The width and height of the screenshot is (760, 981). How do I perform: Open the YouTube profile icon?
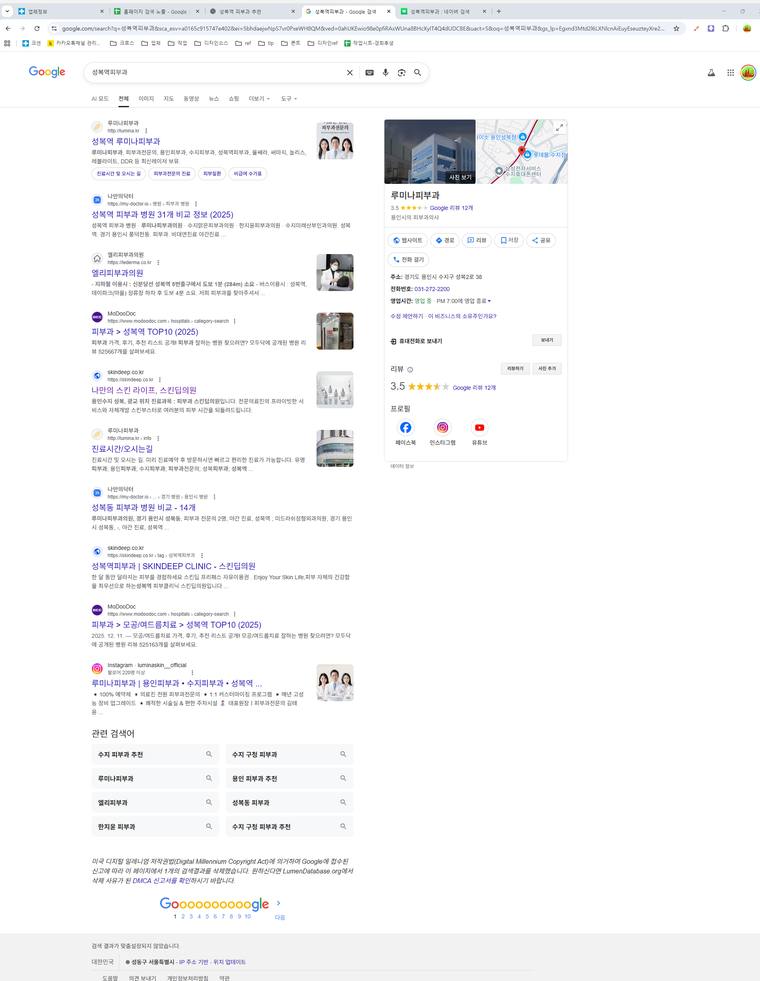(x=479, y=427)
